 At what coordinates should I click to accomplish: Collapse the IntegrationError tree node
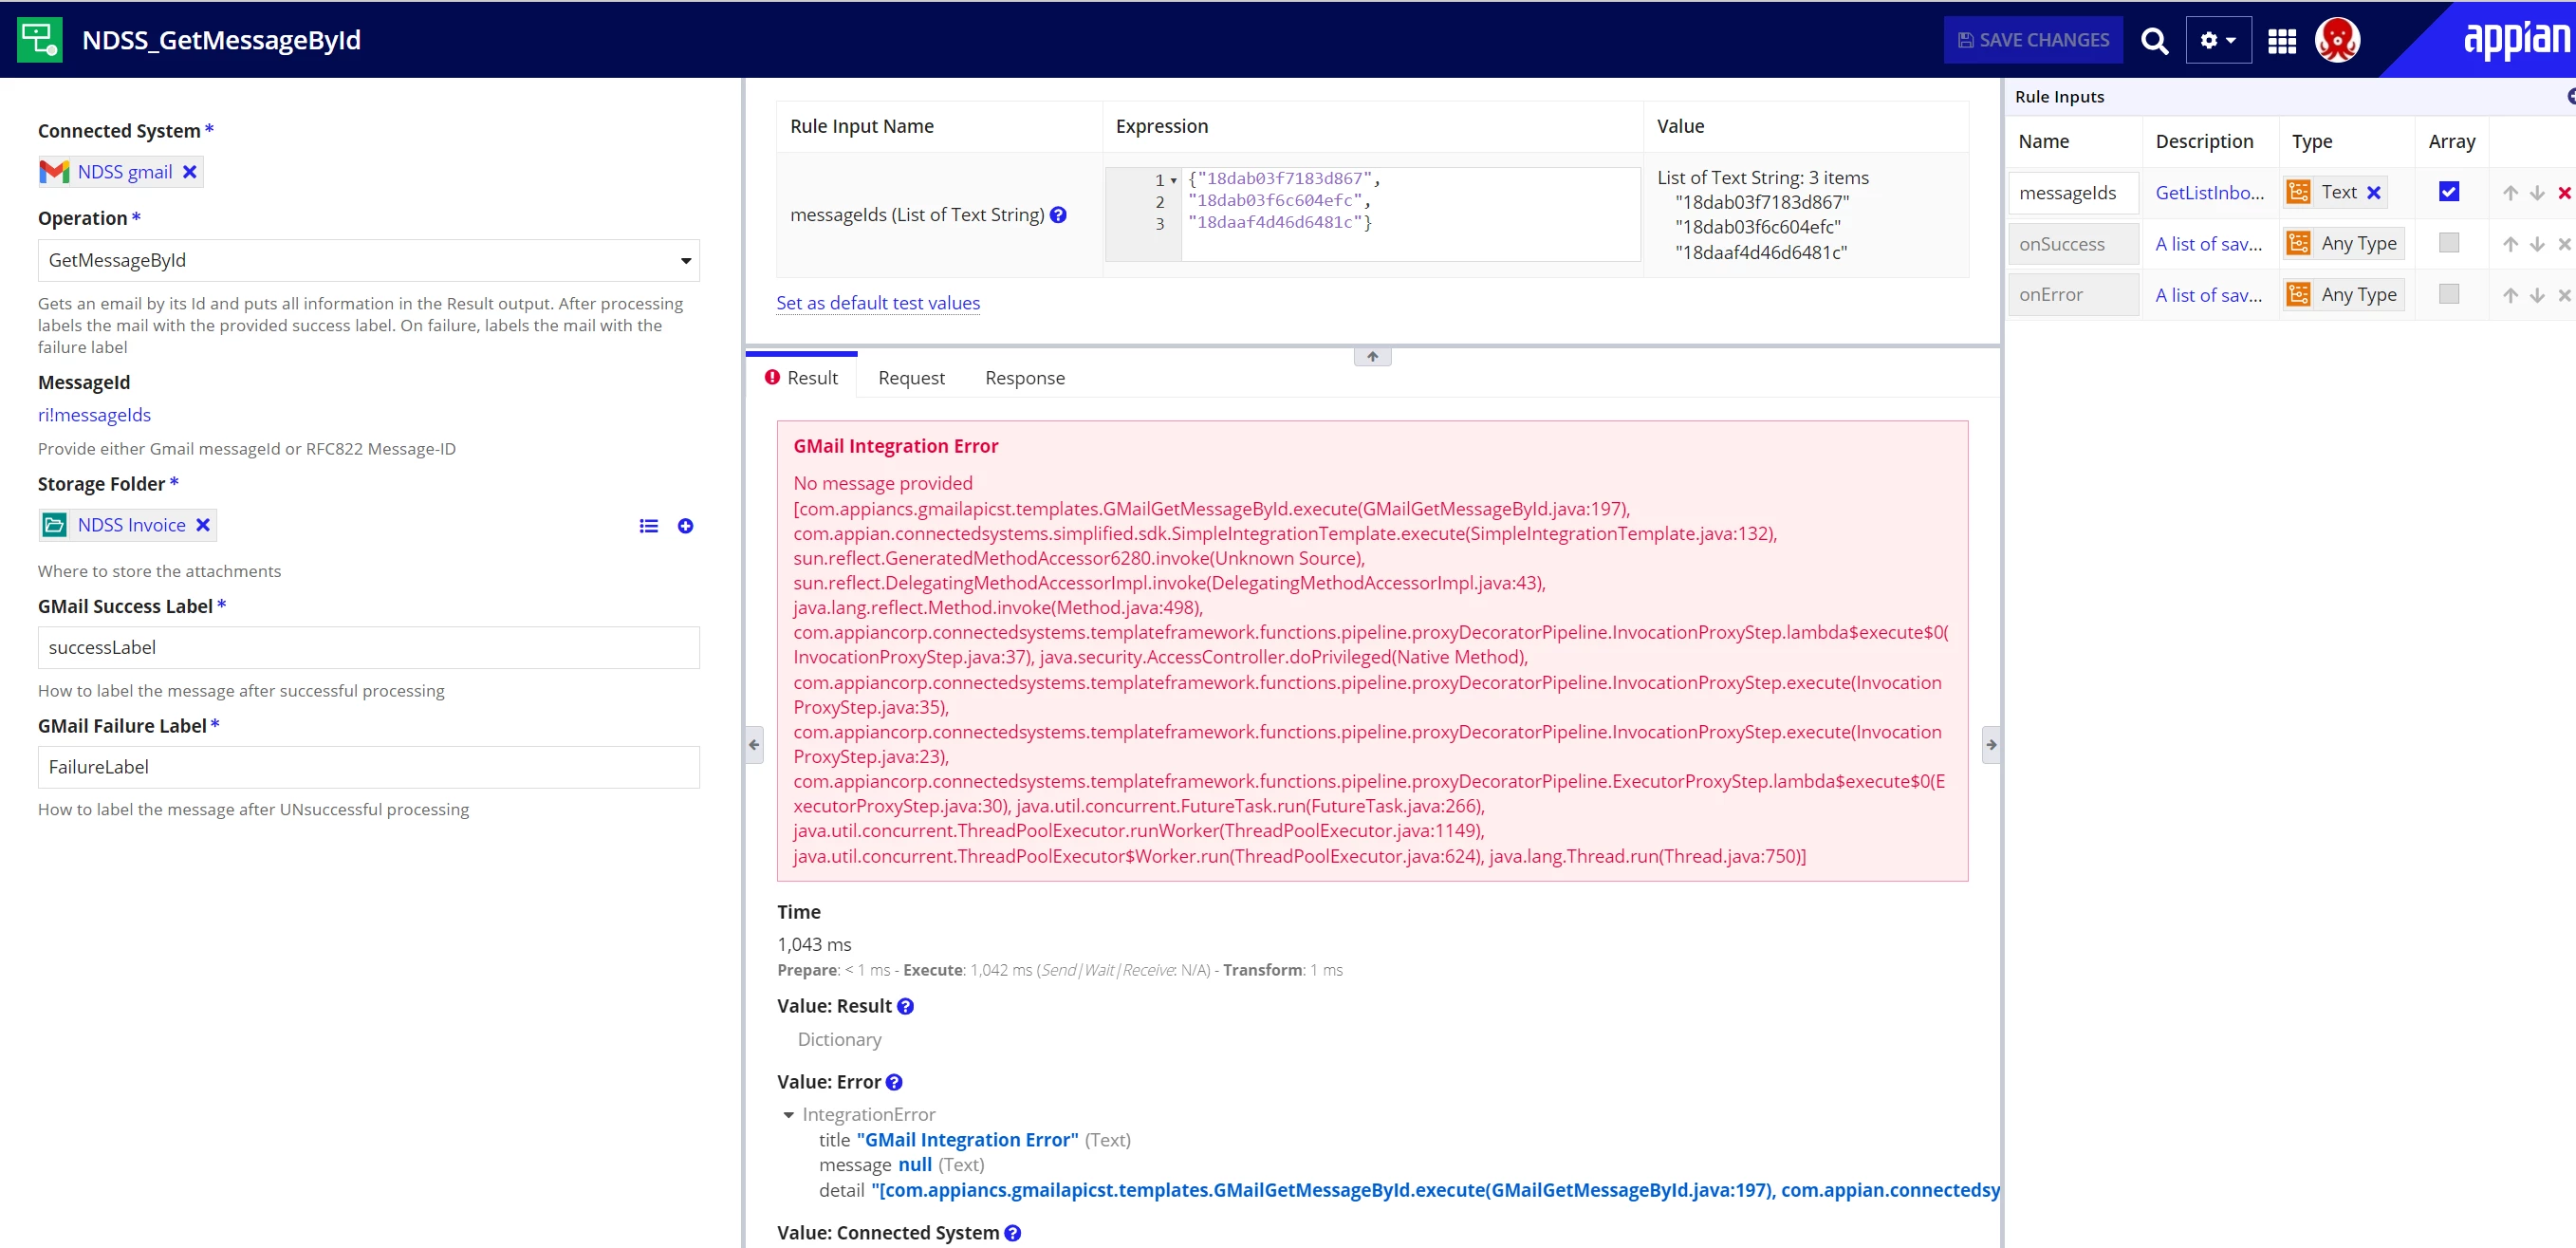[x=788, y=1115]
